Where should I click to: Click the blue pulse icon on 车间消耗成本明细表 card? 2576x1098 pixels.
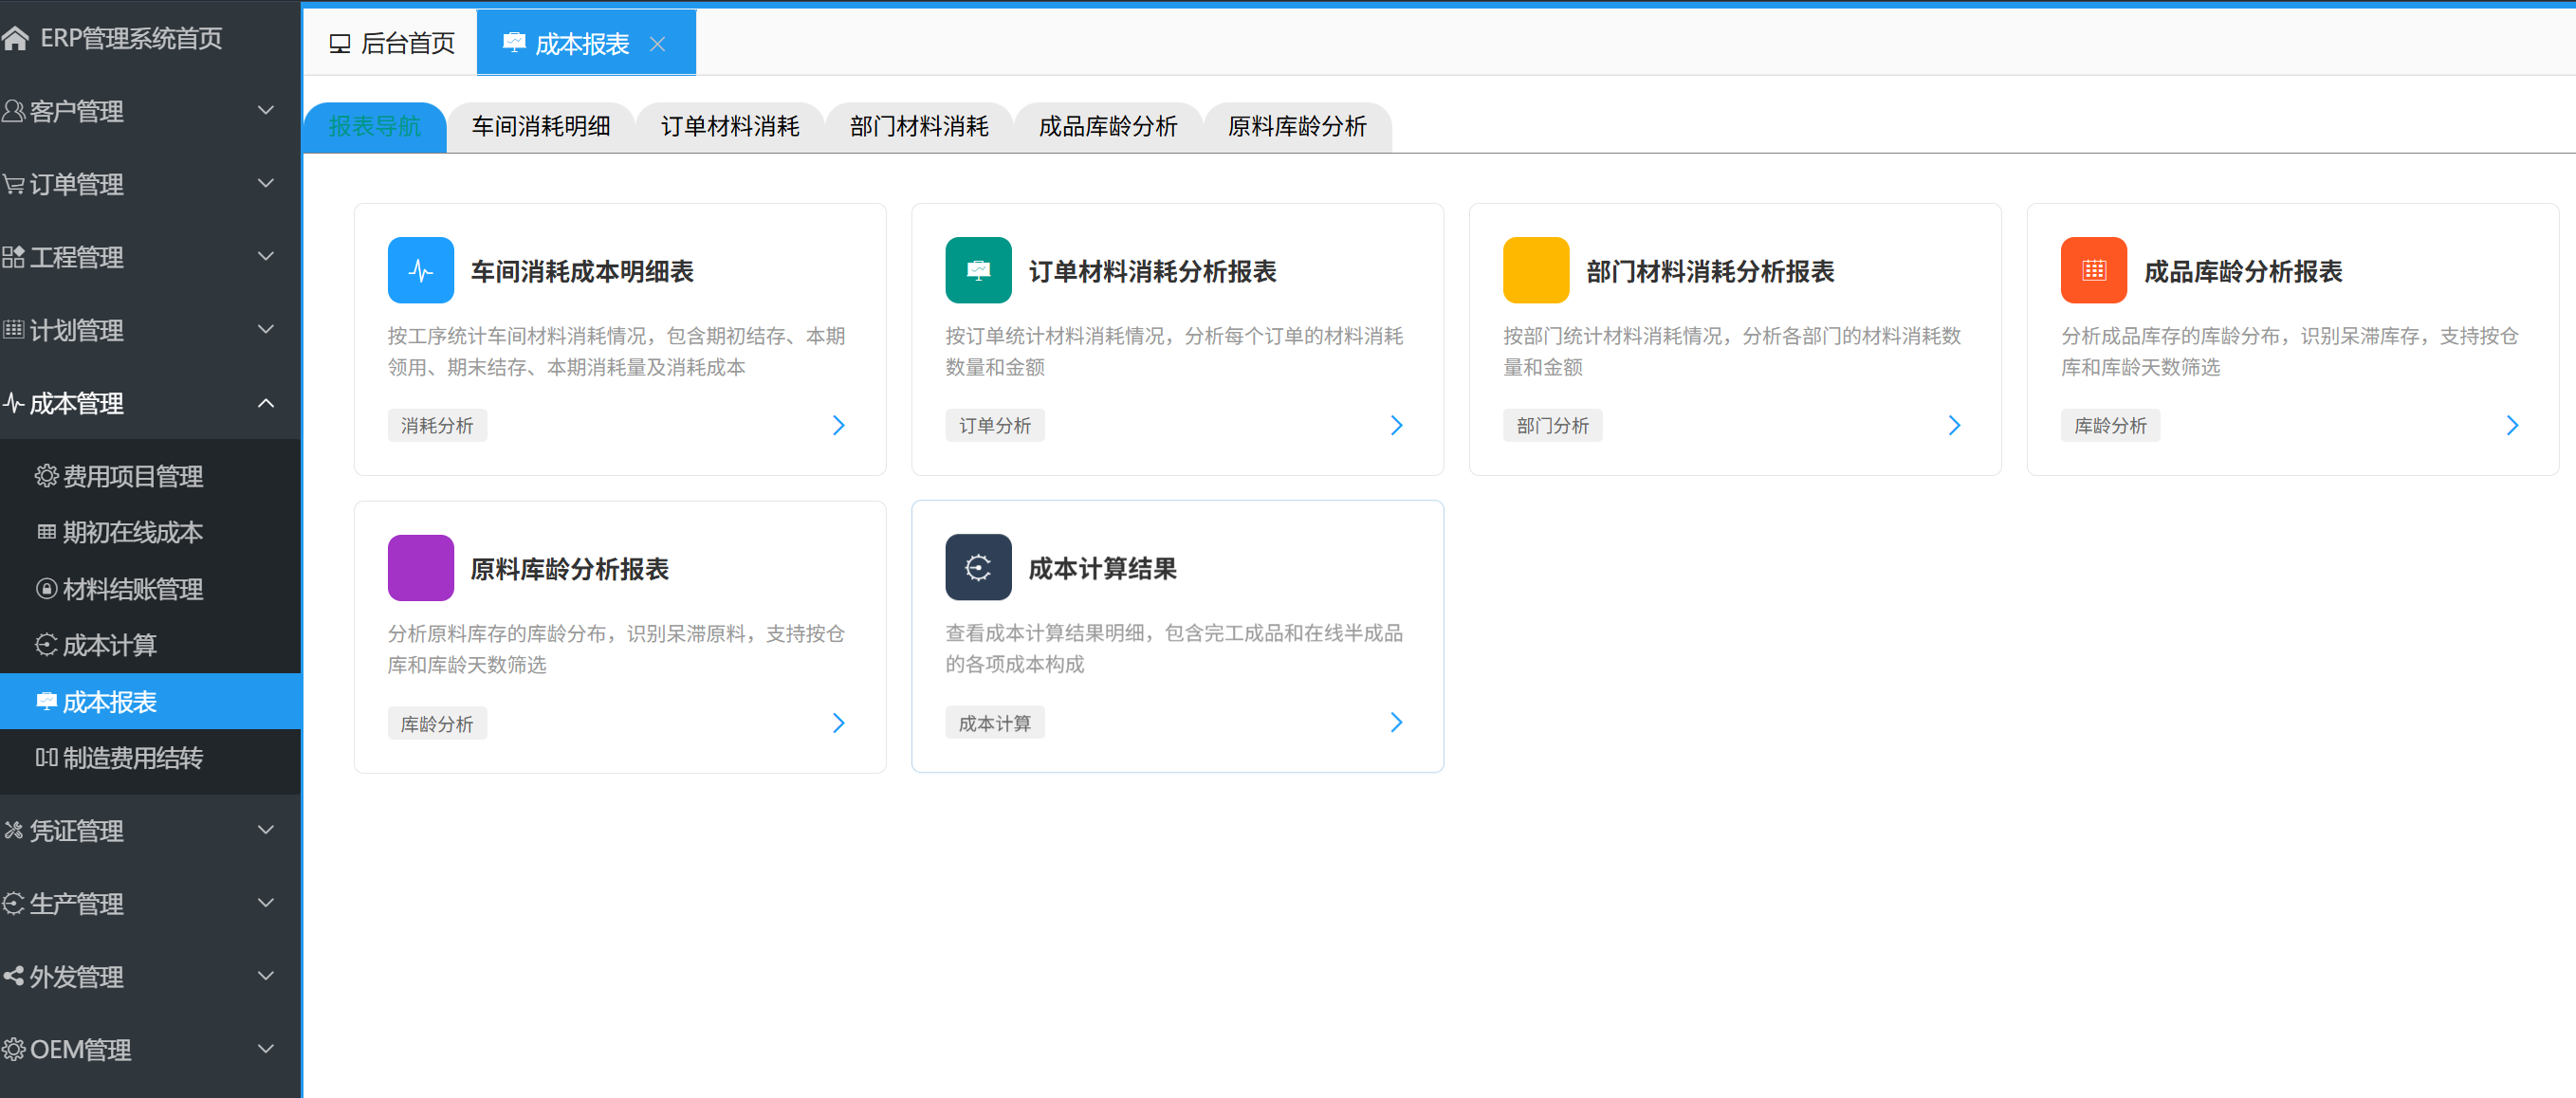420,270
